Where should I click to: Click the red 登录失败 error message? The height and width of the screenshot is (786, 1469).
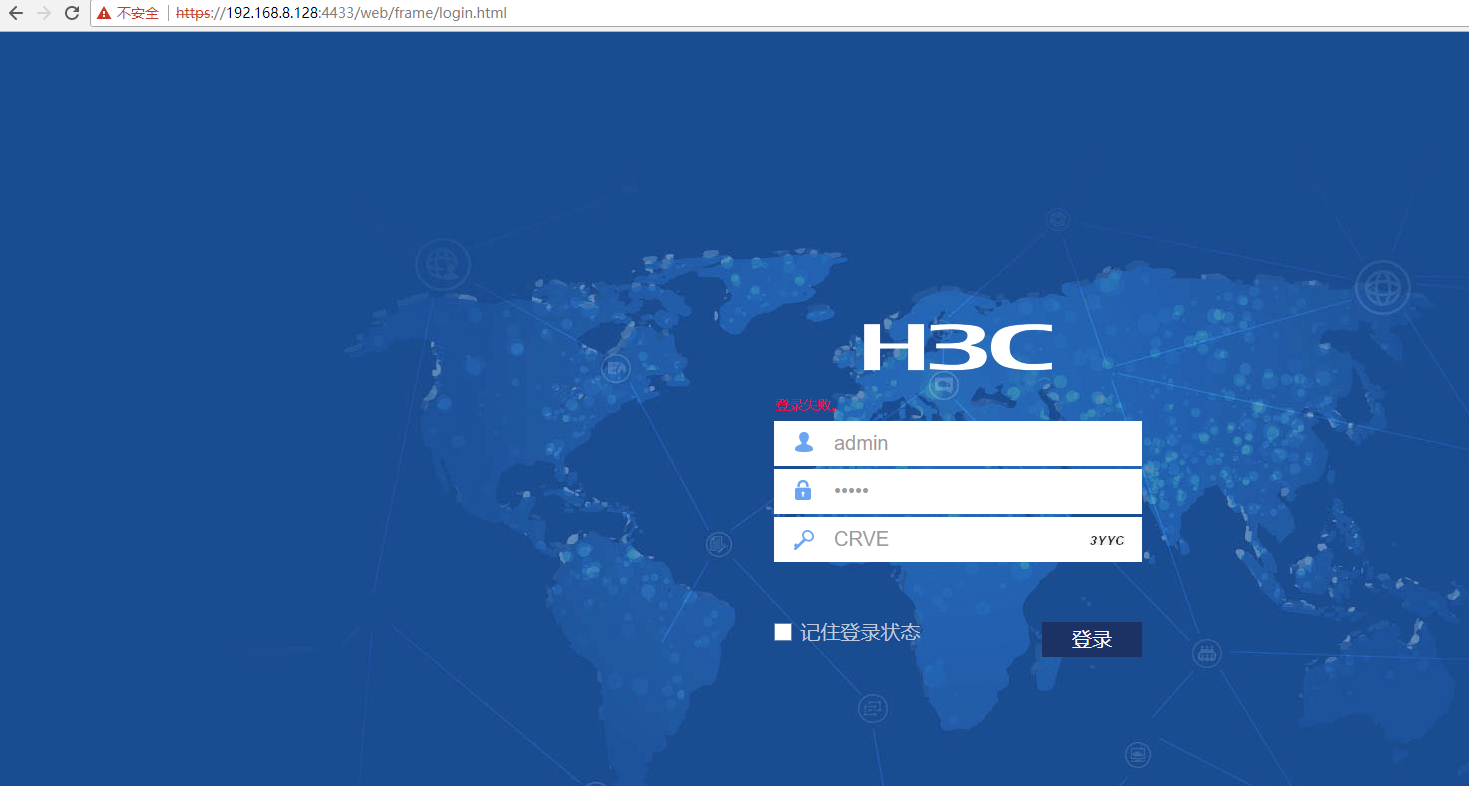pos(805,405)
